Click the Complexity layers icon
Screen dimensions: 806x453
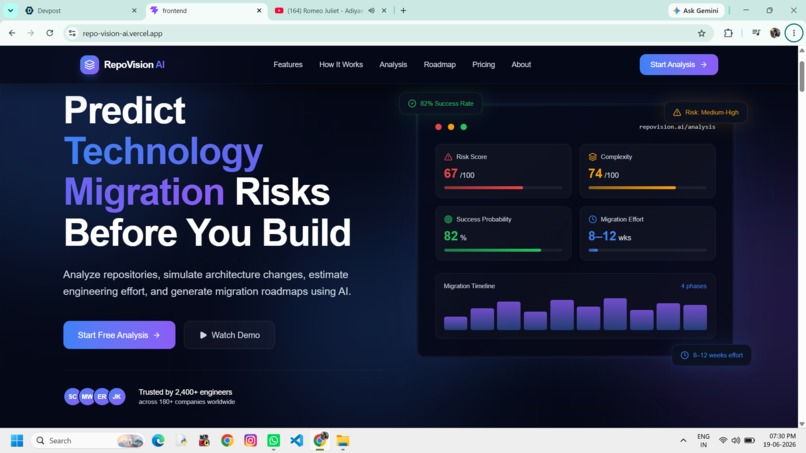point(593,157)
